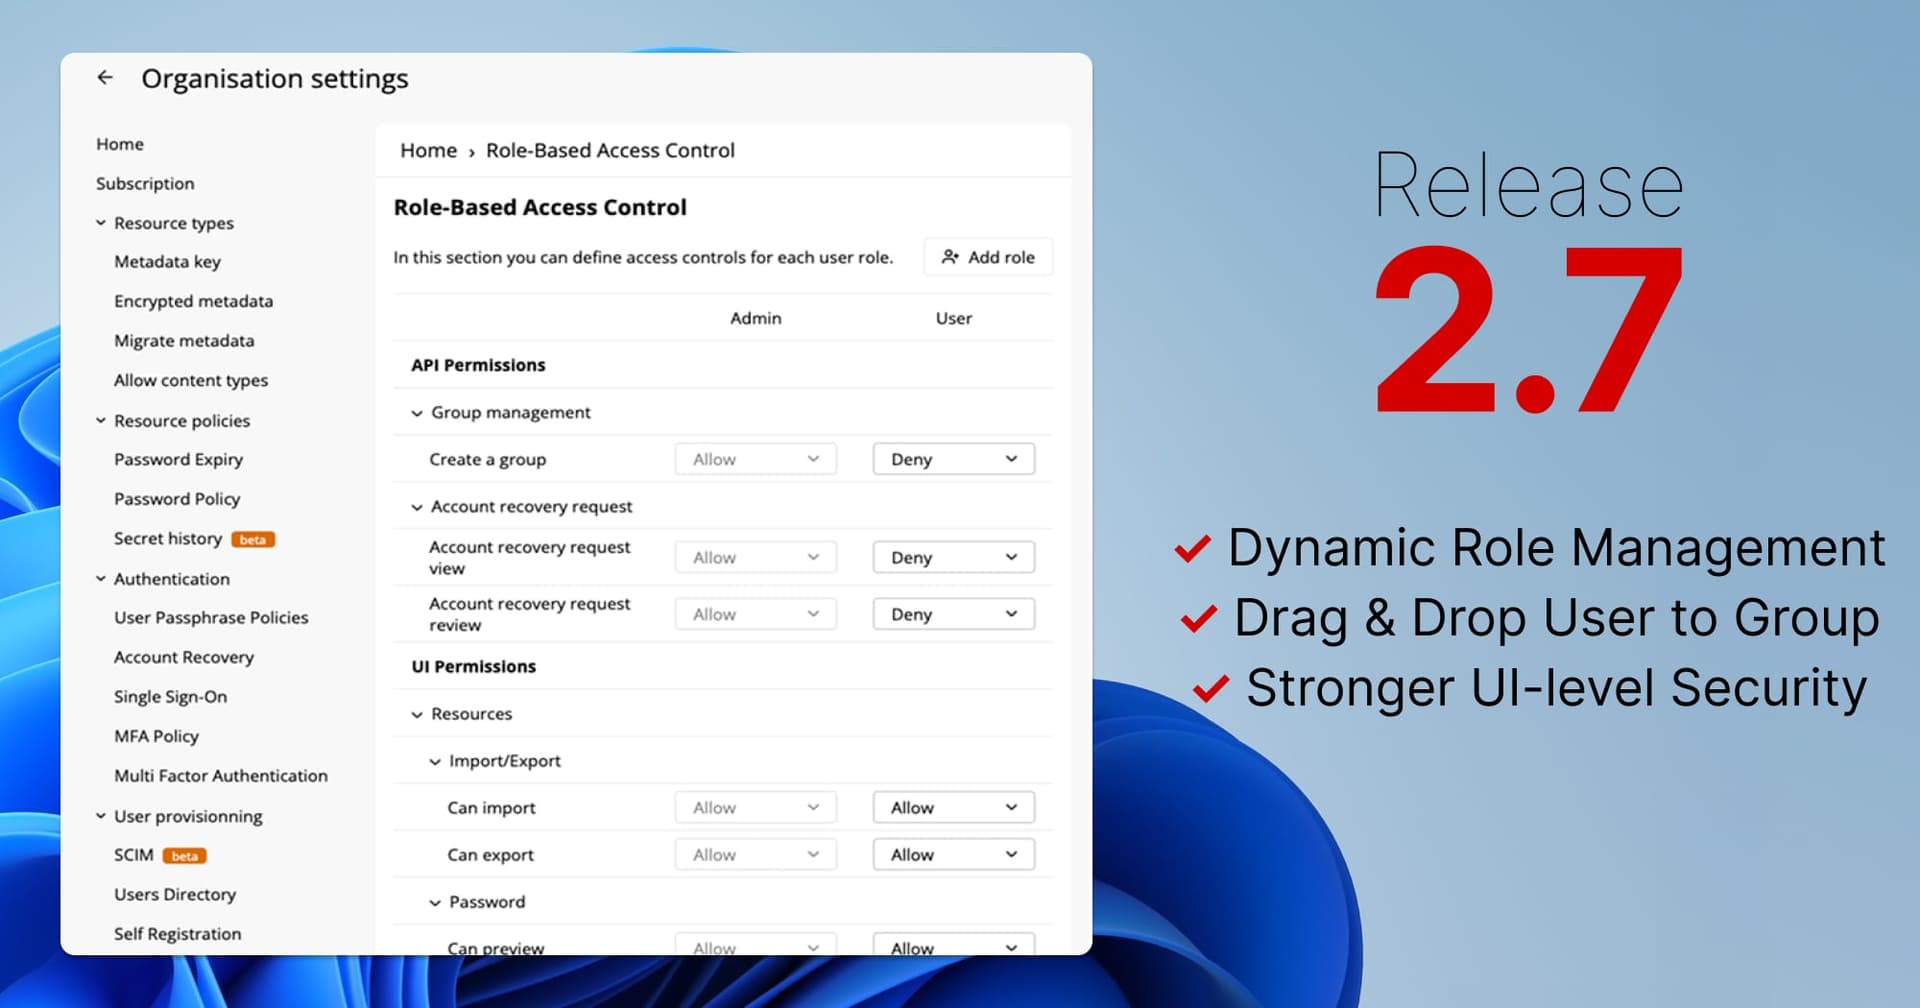
Task: Open the User dropdown for Can export
Action: 952,854
